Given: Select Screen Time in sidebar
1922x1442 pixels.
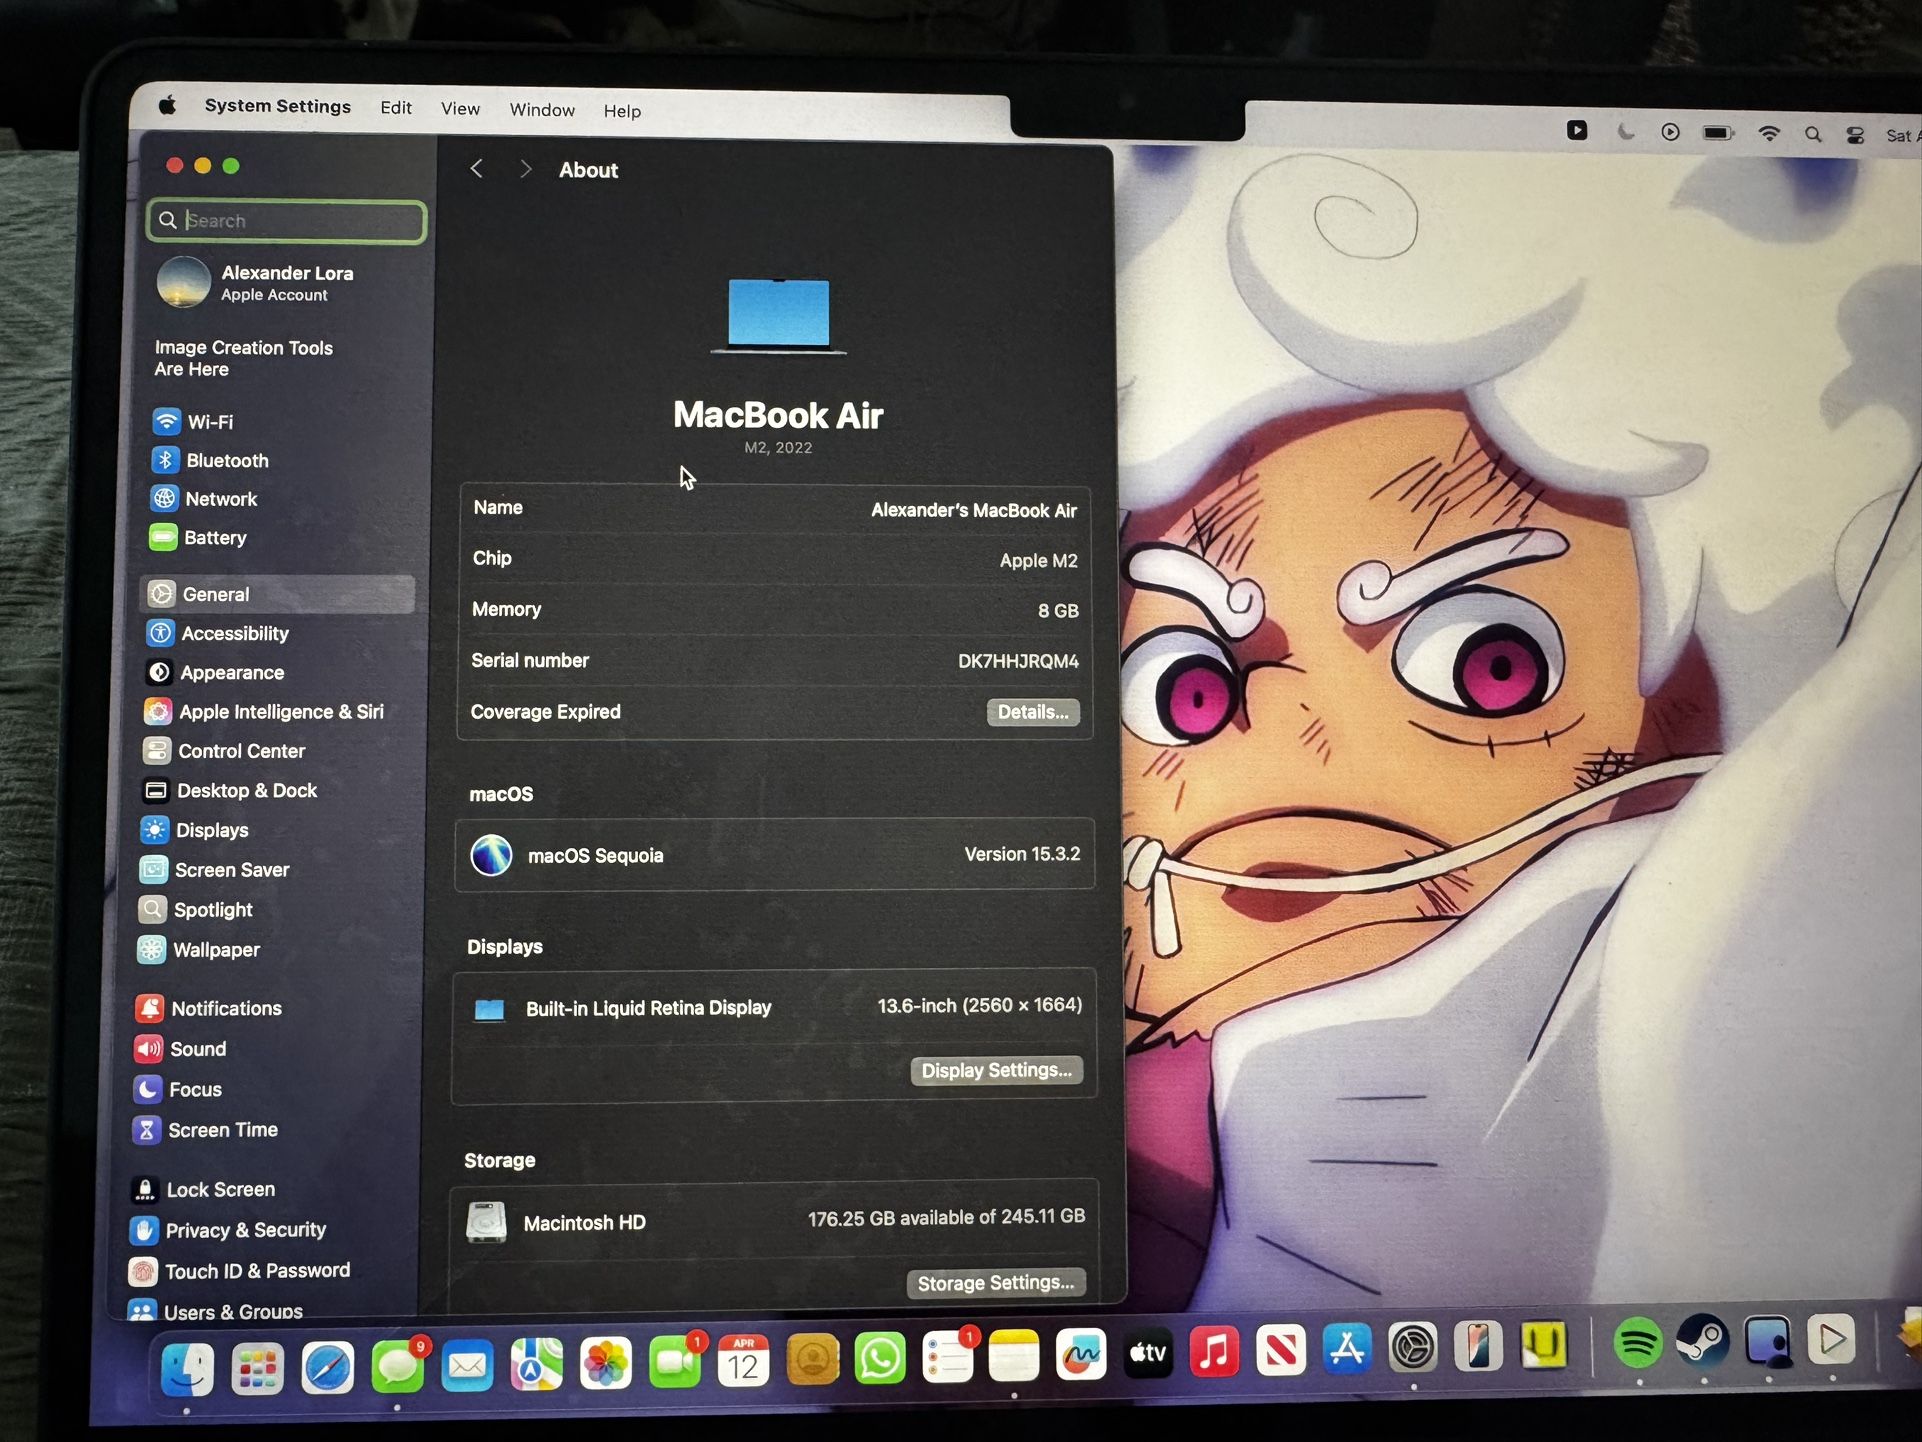Looking at the screenshot, I should point(205,1130).
